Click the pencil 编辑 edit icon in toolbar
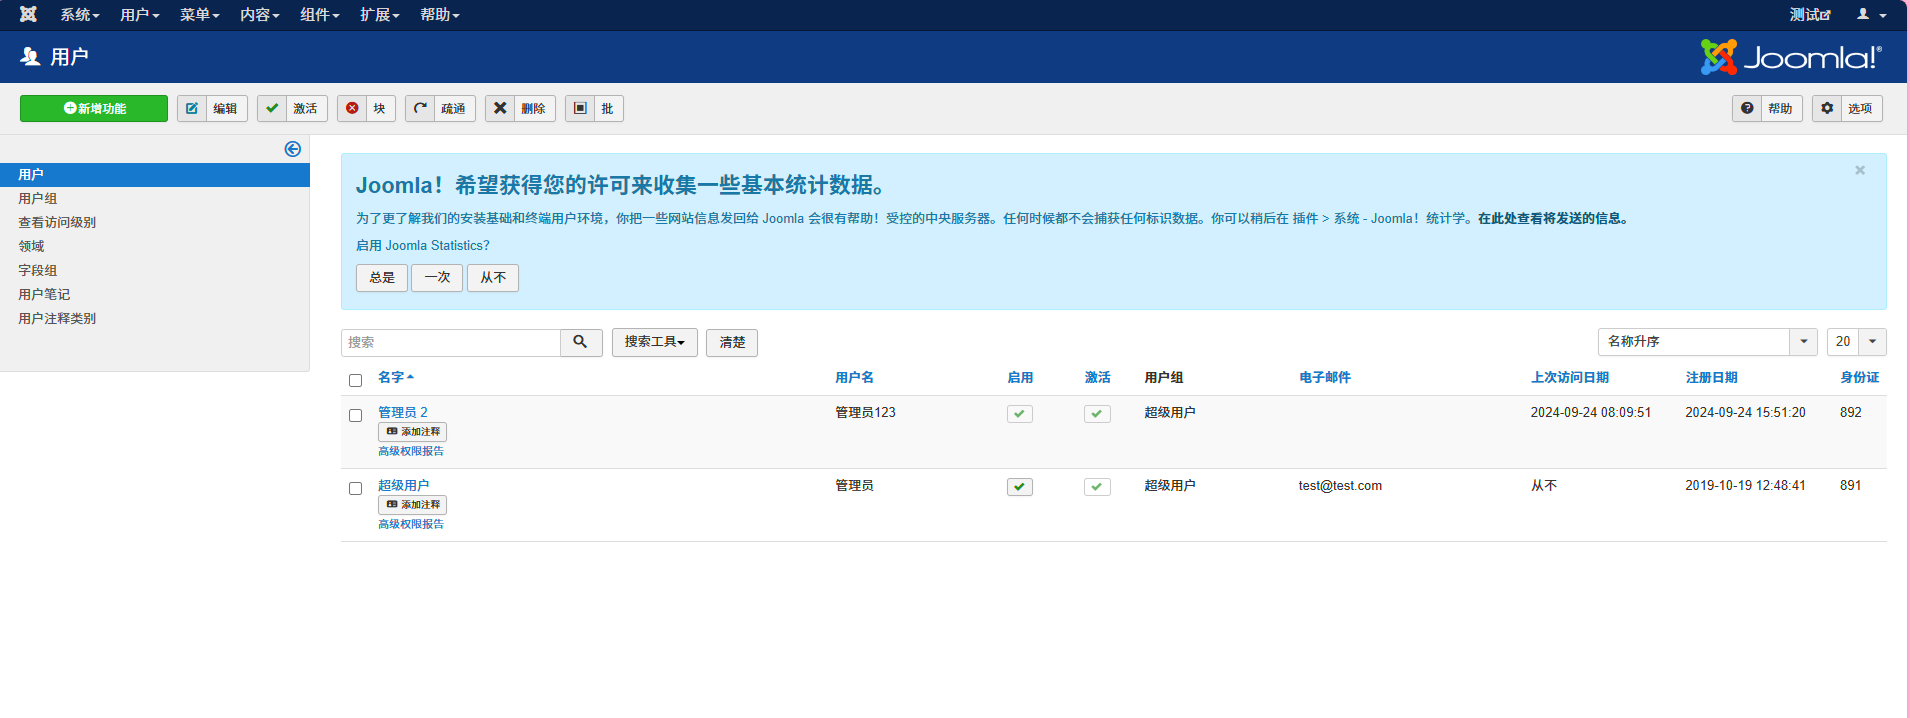This screenshot has height=718, width=1910. (192, 108)
